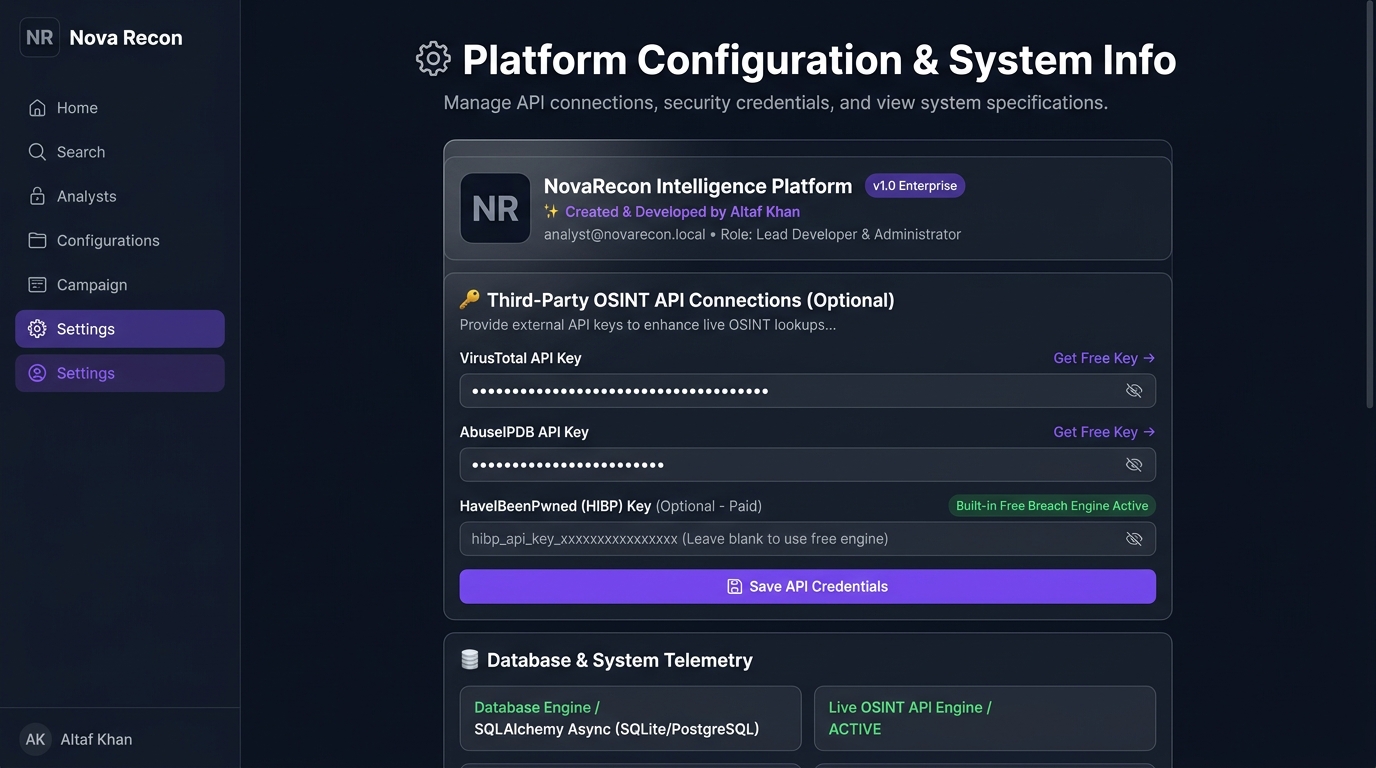This screenshot has width=1376, height=768.
Task: Click the NovaRecon Intelligence Platform heading
Action: click(x=698, y=186)
